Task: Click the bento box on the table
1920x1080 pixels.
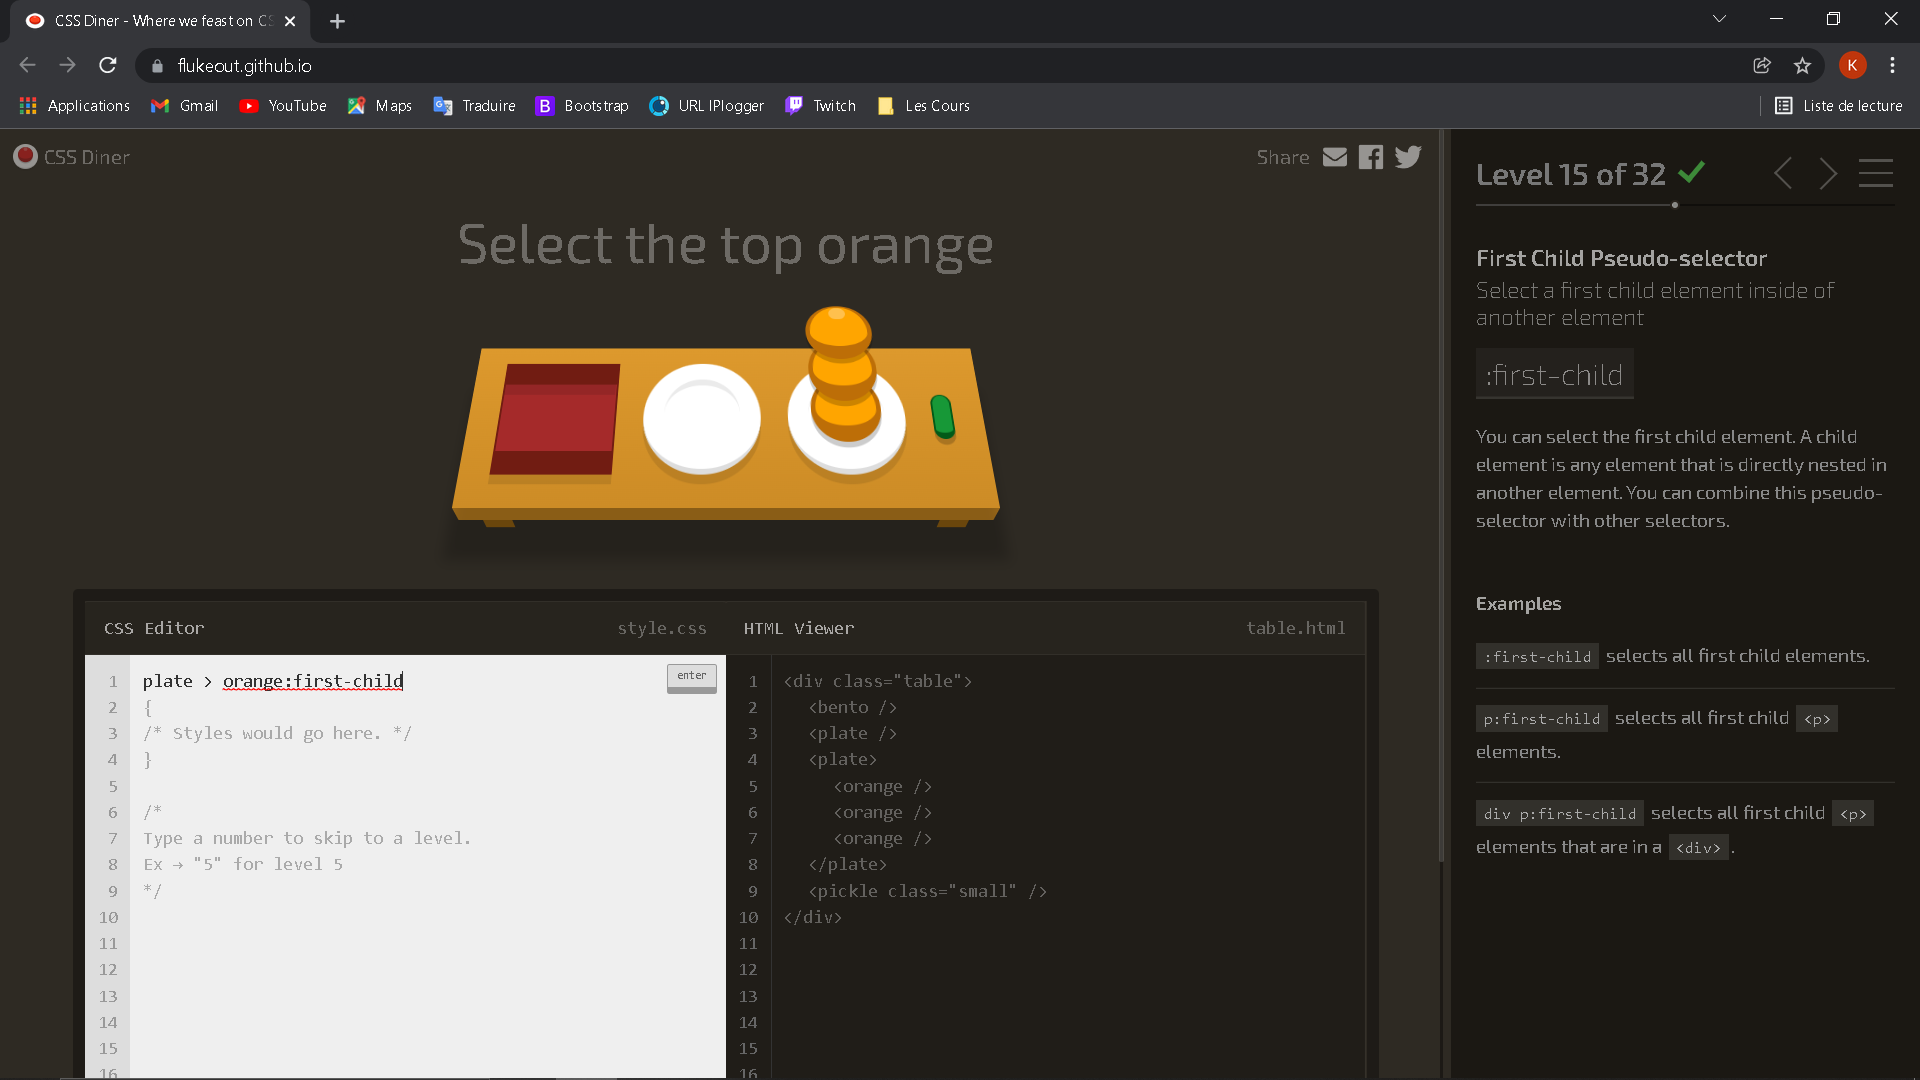Action: [x=555, y=419]
